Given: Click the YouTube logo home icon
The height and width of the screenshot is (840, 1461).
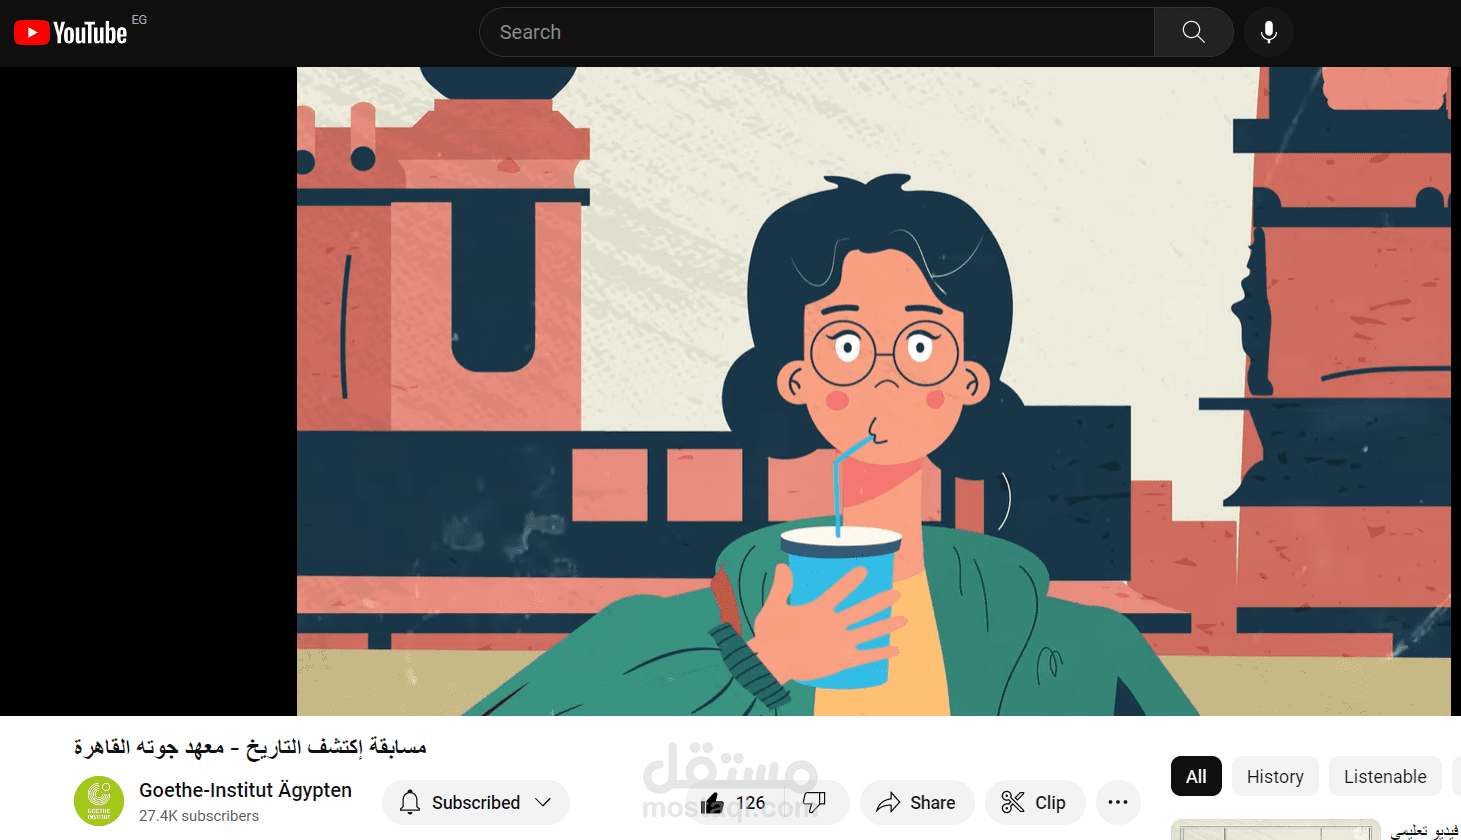Looking at the screenshot, I should [x=70, y=33].
